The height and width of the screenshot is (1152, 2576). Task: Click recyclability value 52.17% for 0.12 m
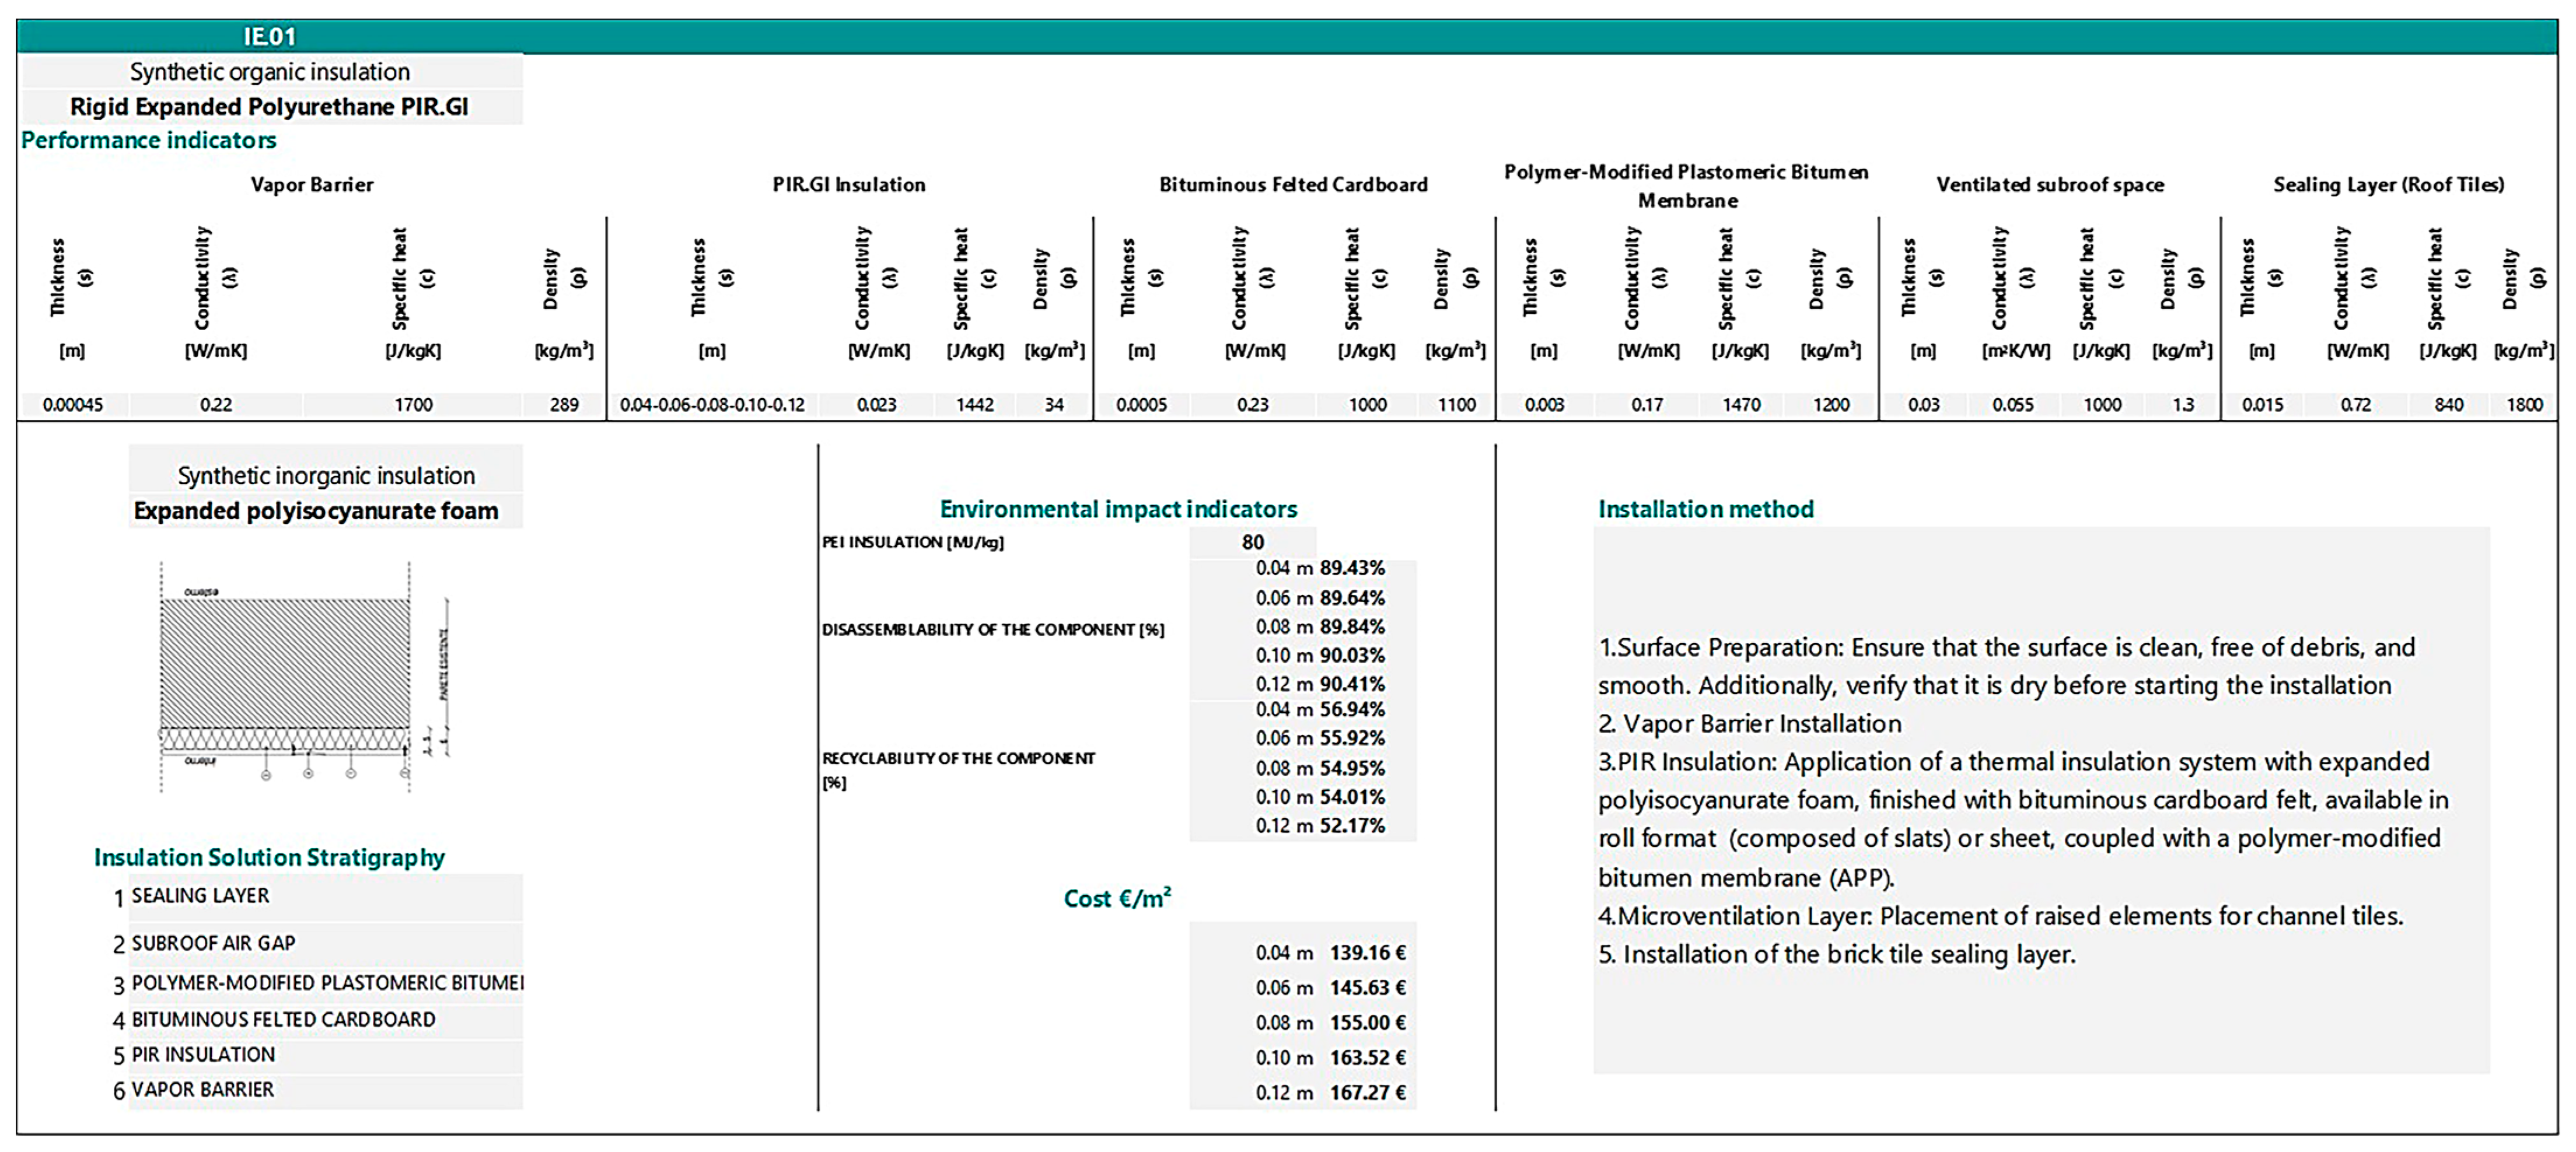click(x=1352, y=826)
